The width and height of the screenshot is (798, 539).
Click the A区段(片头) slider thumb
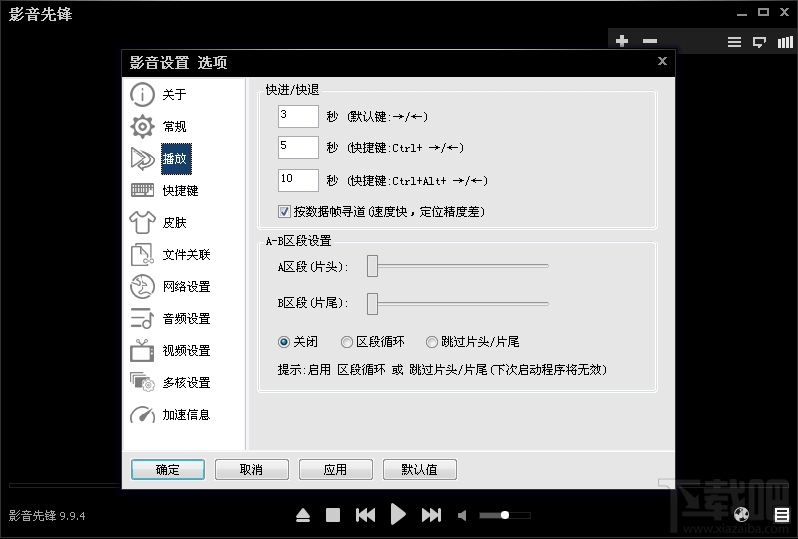coord(373,266)
